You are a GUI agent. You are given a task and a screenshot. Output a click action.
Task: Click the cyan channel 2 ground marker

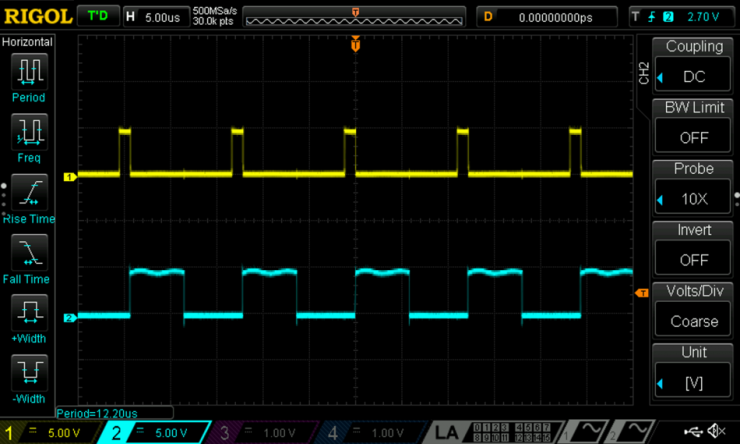coord(70,318)
